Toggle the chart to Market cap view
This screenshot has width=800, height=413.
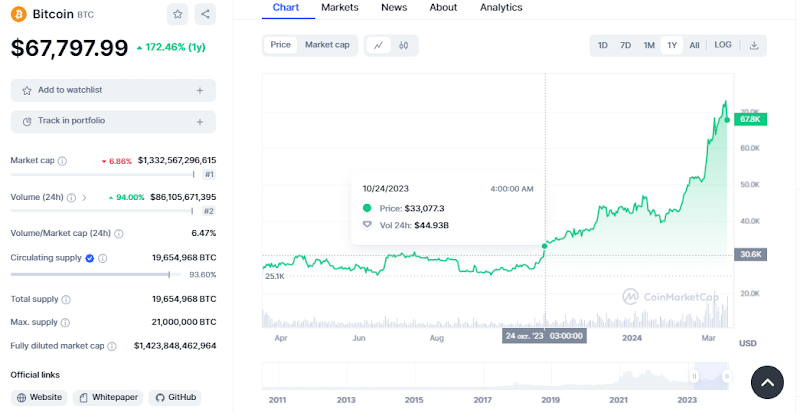coord(327,45)
